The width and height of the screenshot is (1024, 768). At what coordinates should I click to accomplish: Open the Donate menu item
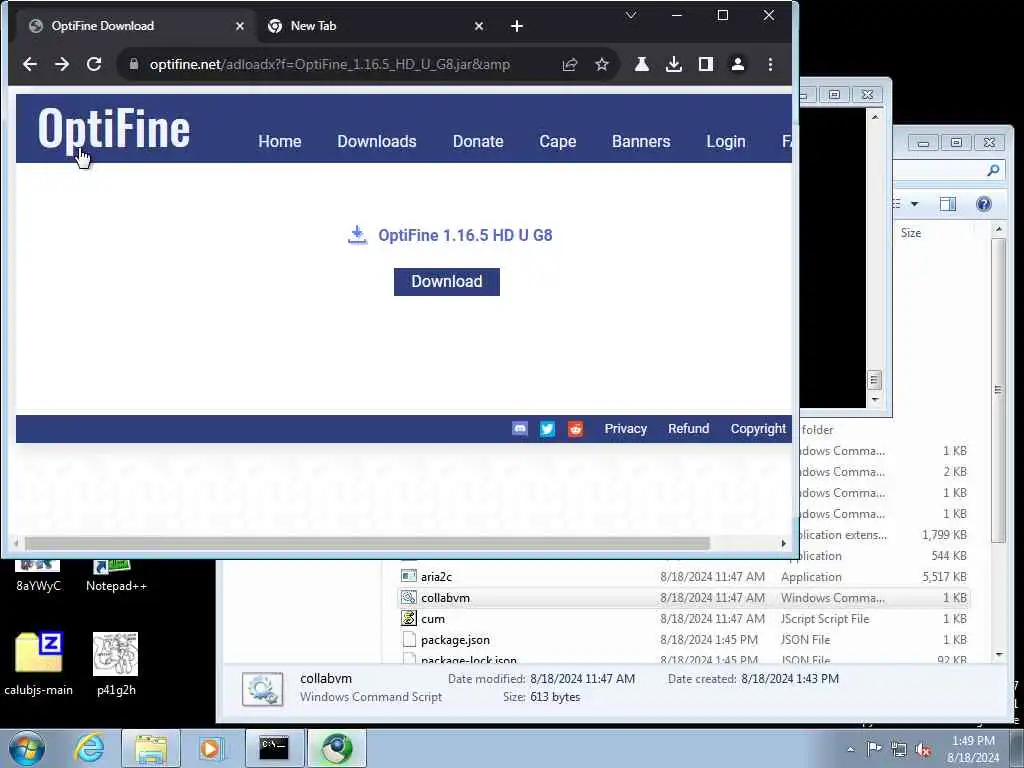click(478, 141)
